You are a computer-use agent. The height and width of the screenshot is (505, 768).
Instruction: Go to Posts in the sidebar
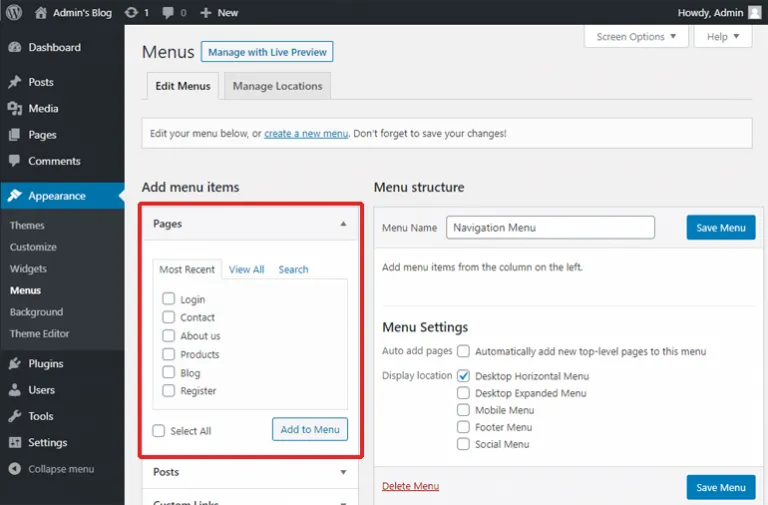click(x=41, y=82)
